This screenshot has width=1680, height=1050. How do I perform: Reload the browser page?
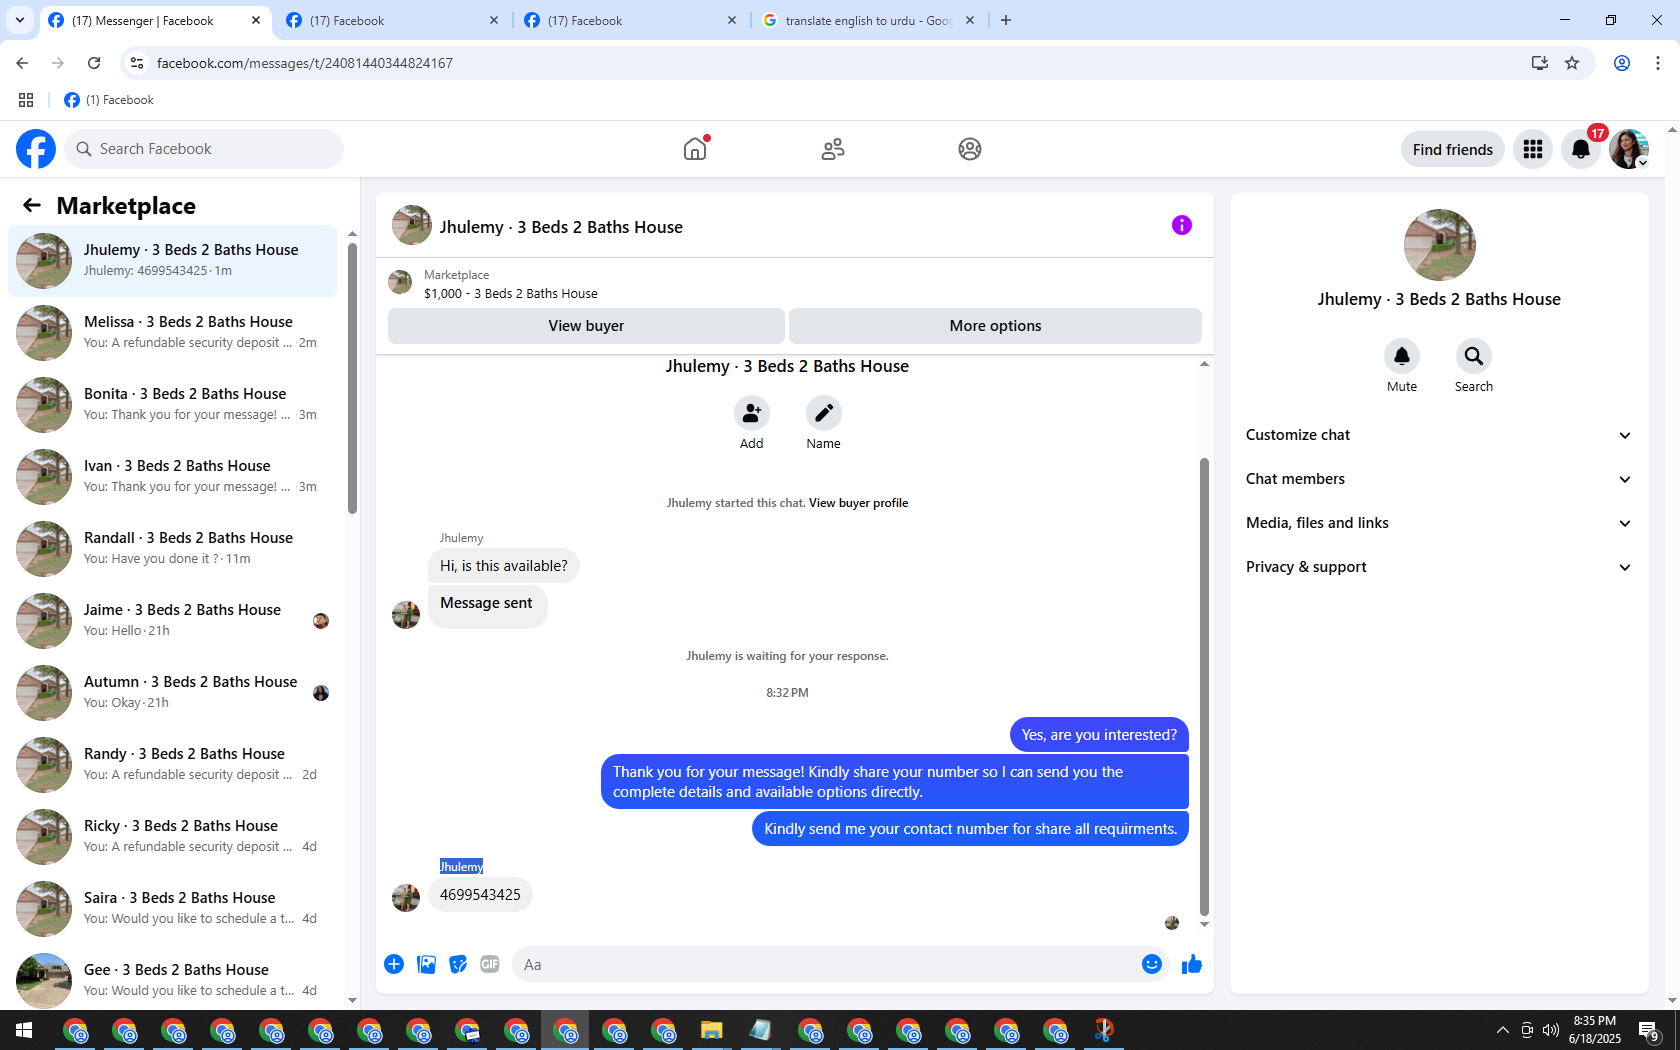pos(94,63)
